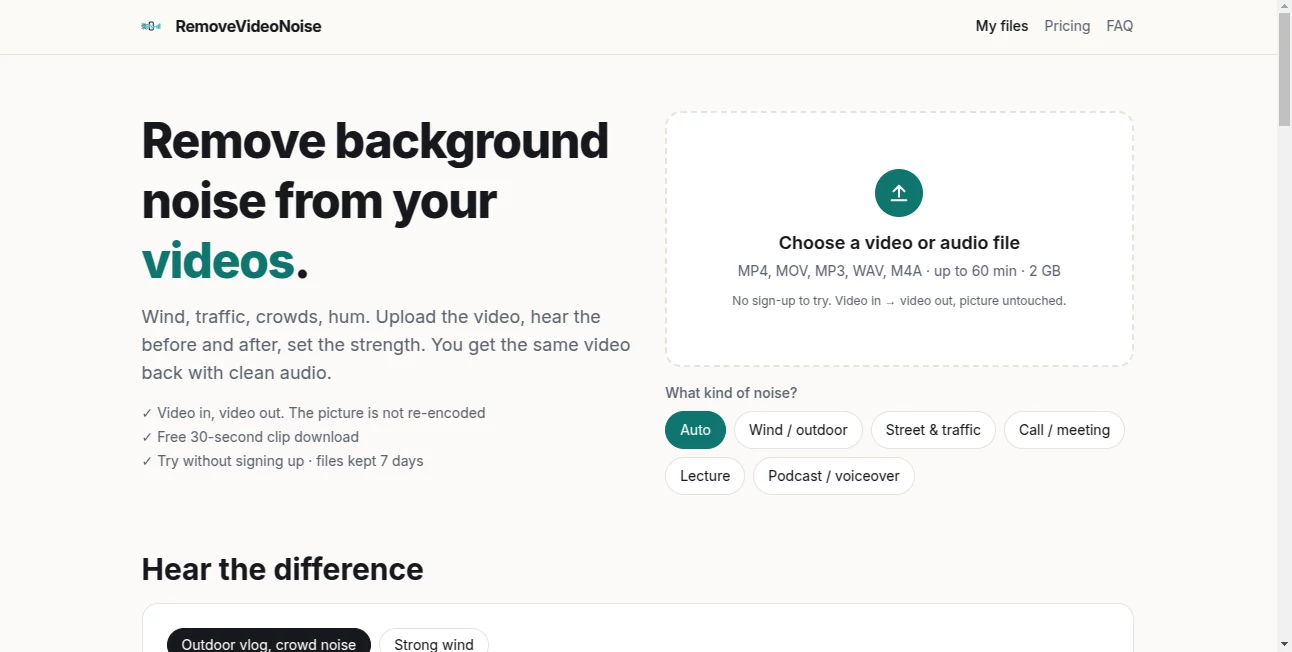The image size is (1292, 652).
Task: Click the 'Hear the difference' heading
Action: click(x=282, y=569)
